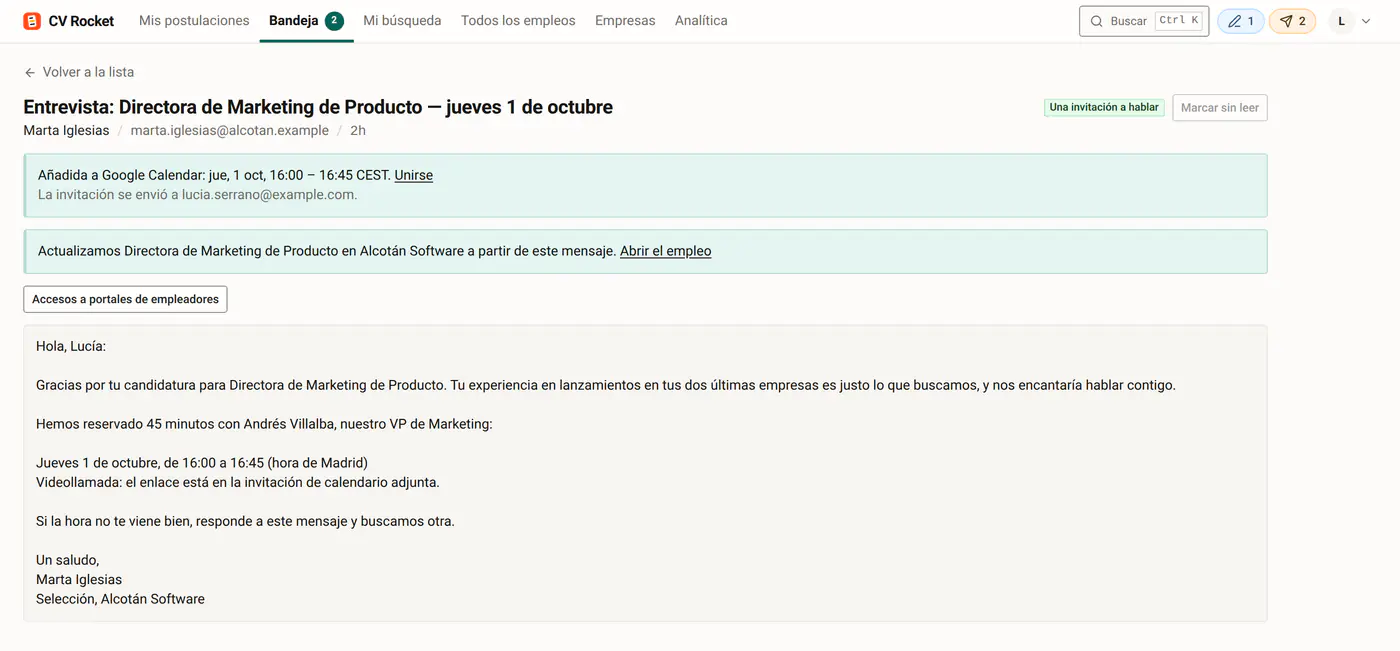The image size is (1400, 651).
Task: Click the CV Rocket brand name
Action: click(81, 21)
